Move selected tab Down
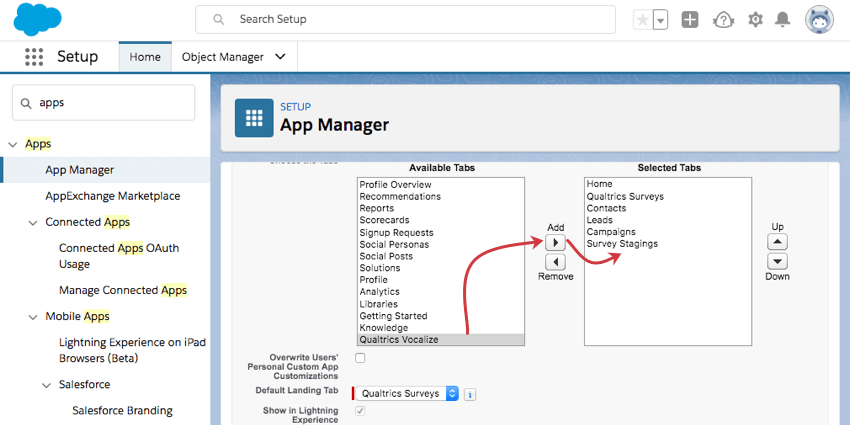Screen dimensions: 850x425 pos(777,261)
